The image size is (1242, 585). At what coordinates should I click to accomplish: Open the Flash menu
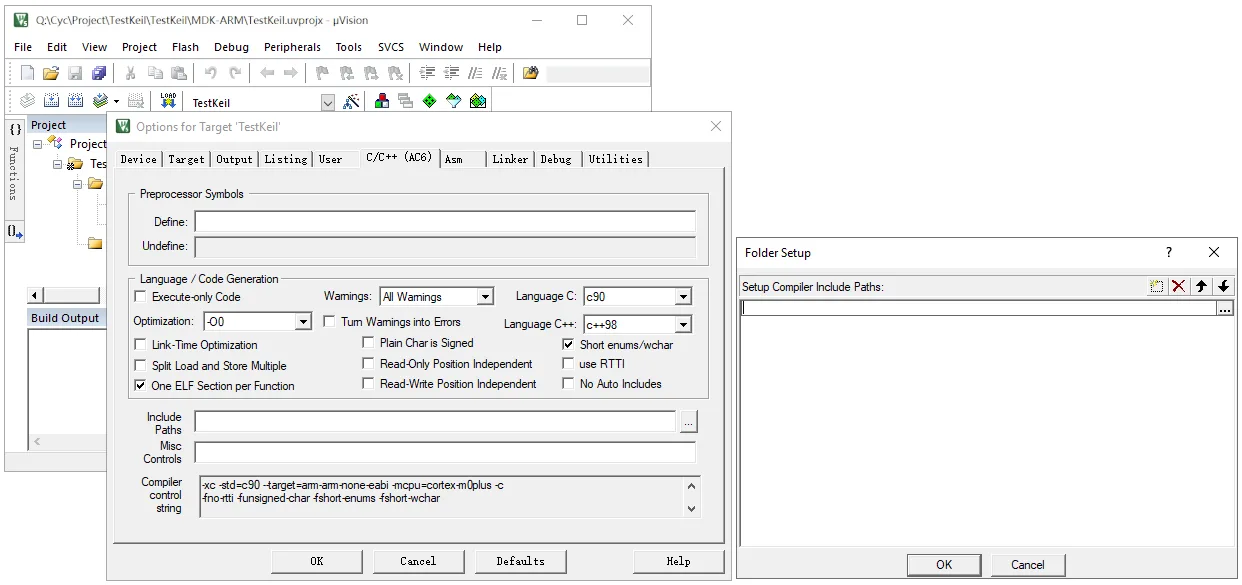[185, 47]
